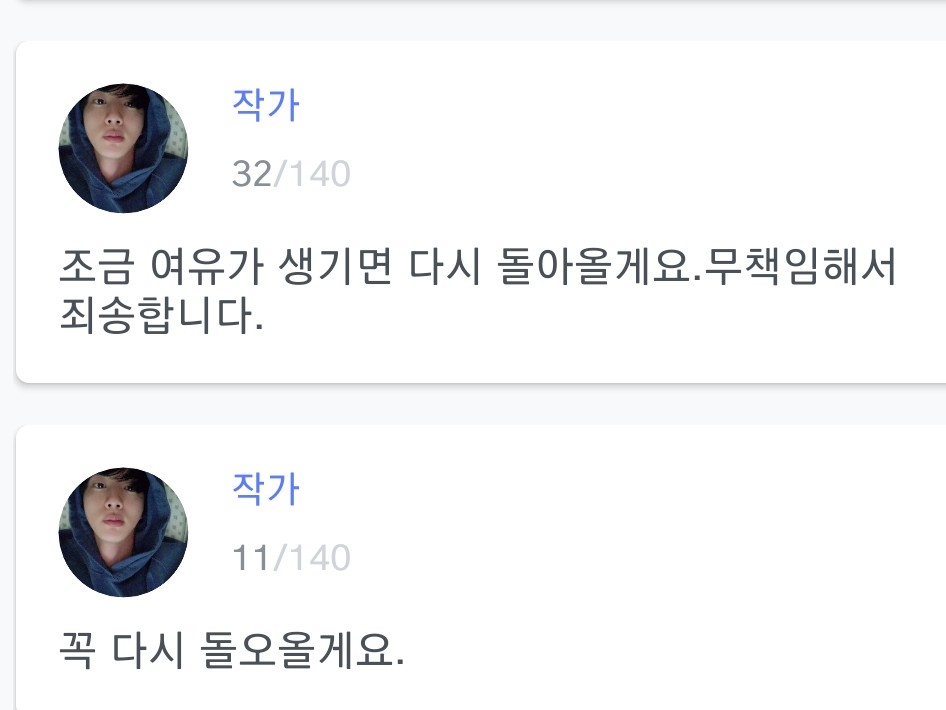Click the avatar on the 11/140 post
This screenshot has height=710, width=946.
(123, 532)
